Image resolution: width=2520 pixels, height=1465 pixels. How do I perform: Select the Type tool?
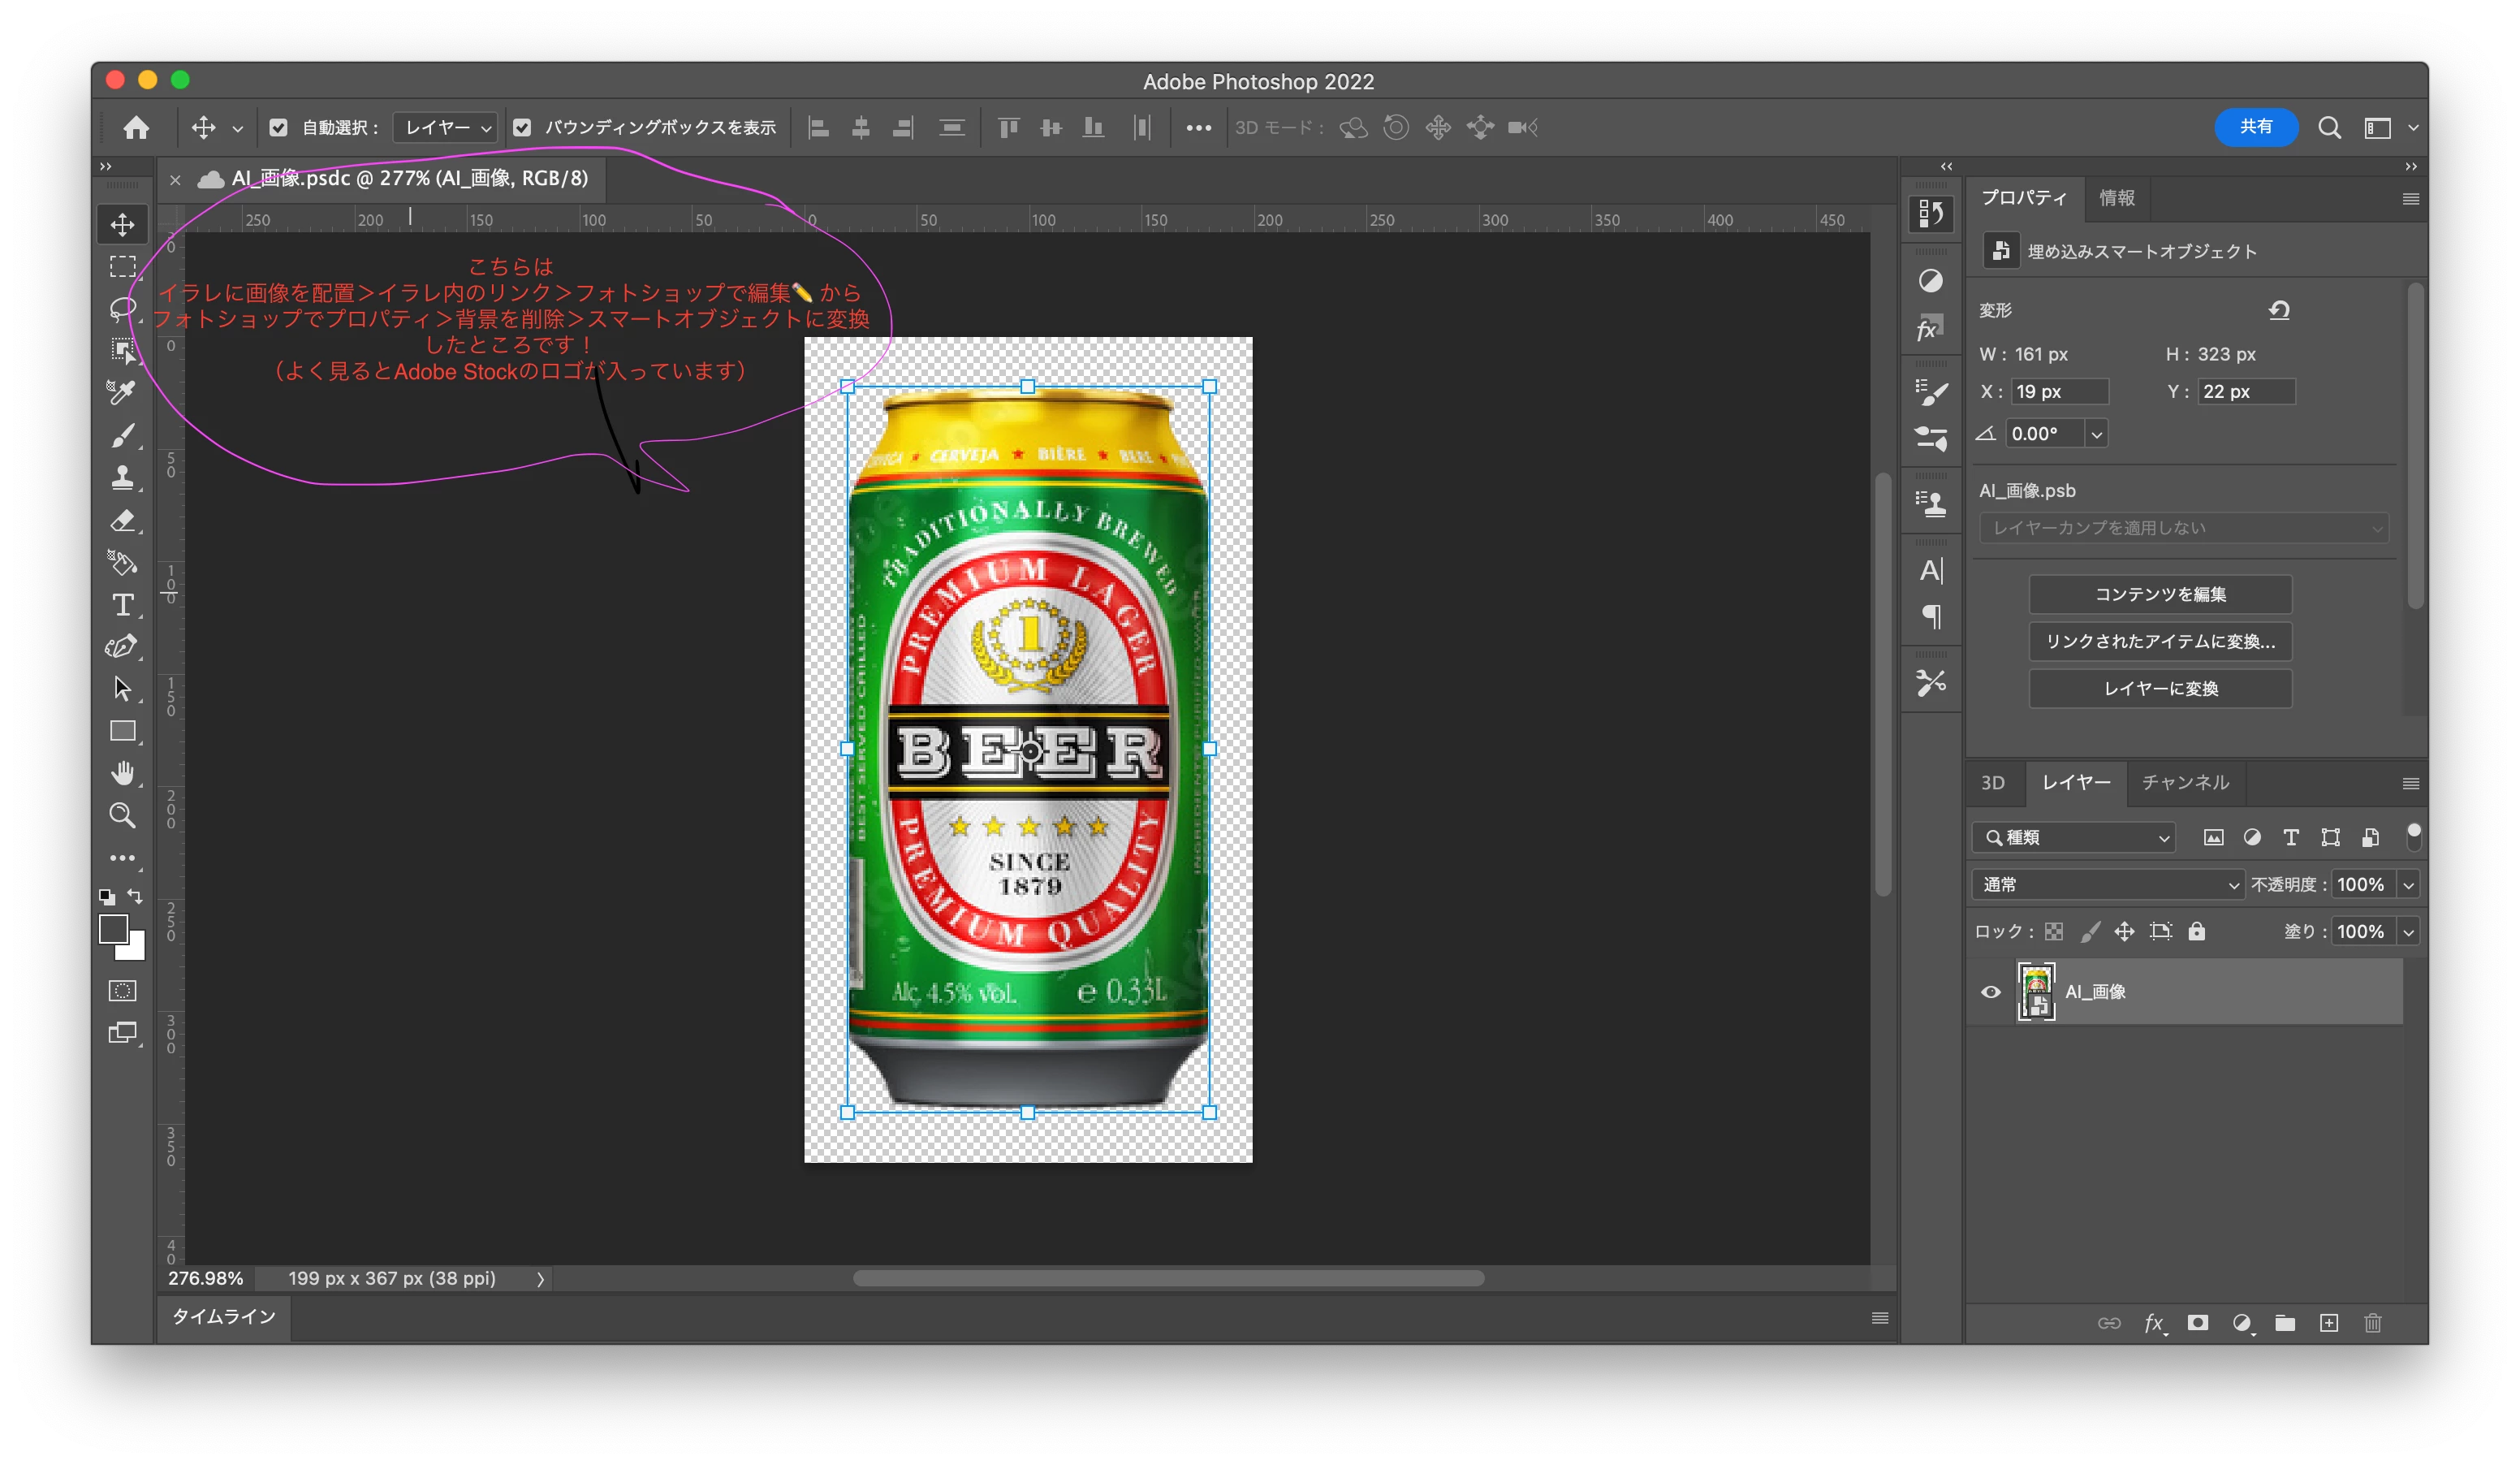click(x=122, y=605)
